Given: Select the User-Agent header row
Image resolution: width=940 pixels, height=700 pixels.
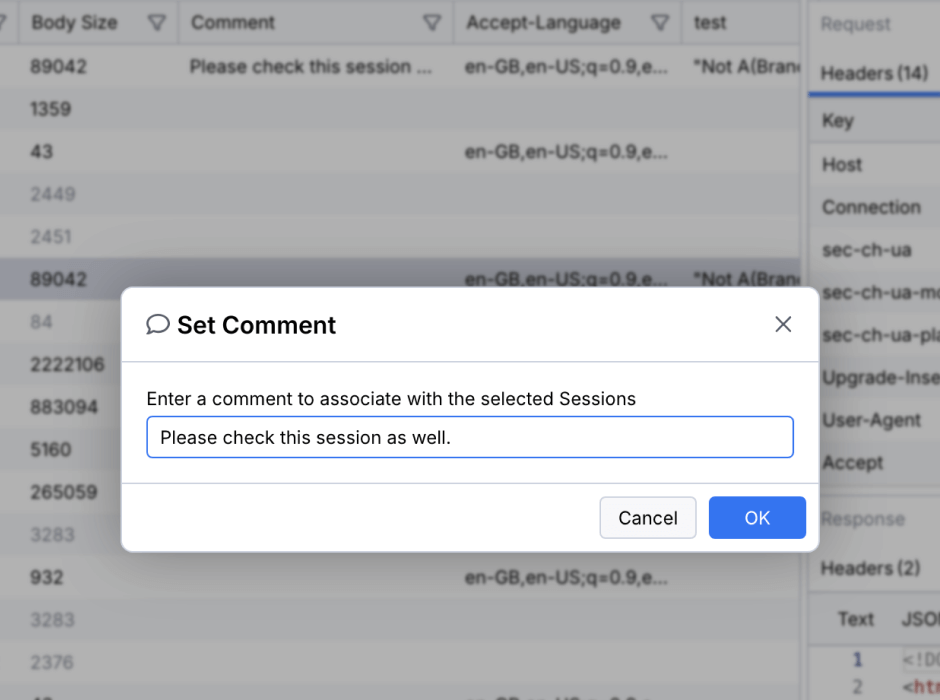Looking at the screenshot, I should [x=874, y=420].
